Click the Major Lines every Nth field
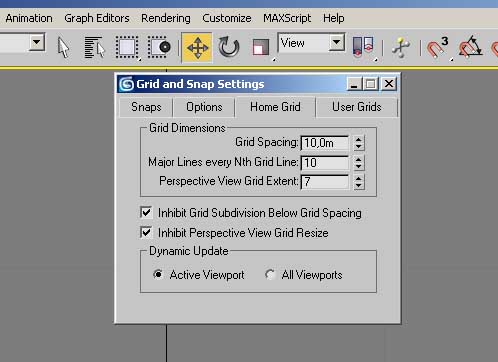The width and height of the screenshot is (498, 362). pyautogui.click(x=325, y=163)
